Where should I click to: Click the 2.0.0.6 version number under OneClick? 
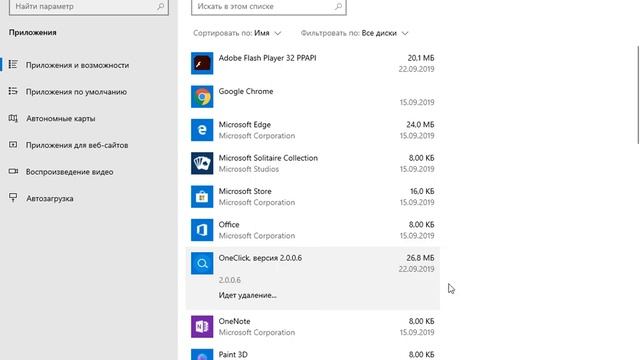click(x=229, y=280)
